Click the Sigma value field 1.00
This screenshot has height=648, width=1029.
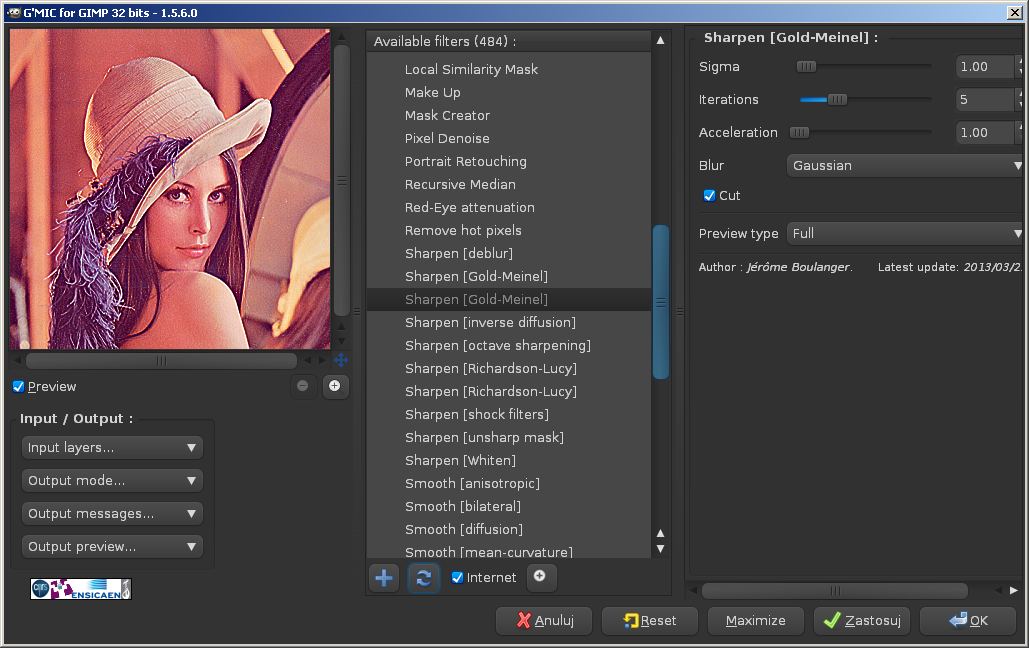(984, 66)
